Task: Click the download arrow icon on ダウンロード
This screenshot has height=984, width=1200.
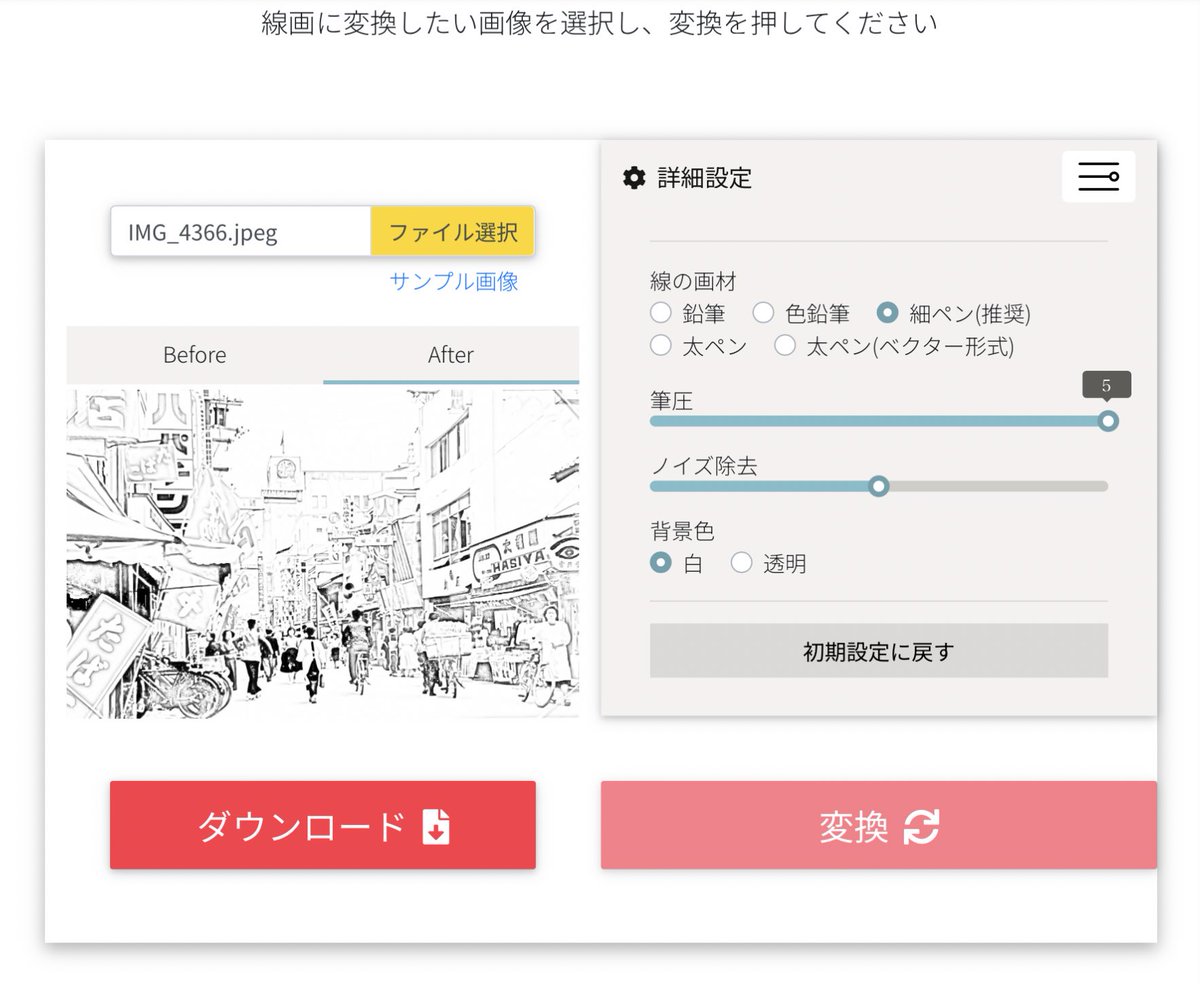Action: click(436, 827)
